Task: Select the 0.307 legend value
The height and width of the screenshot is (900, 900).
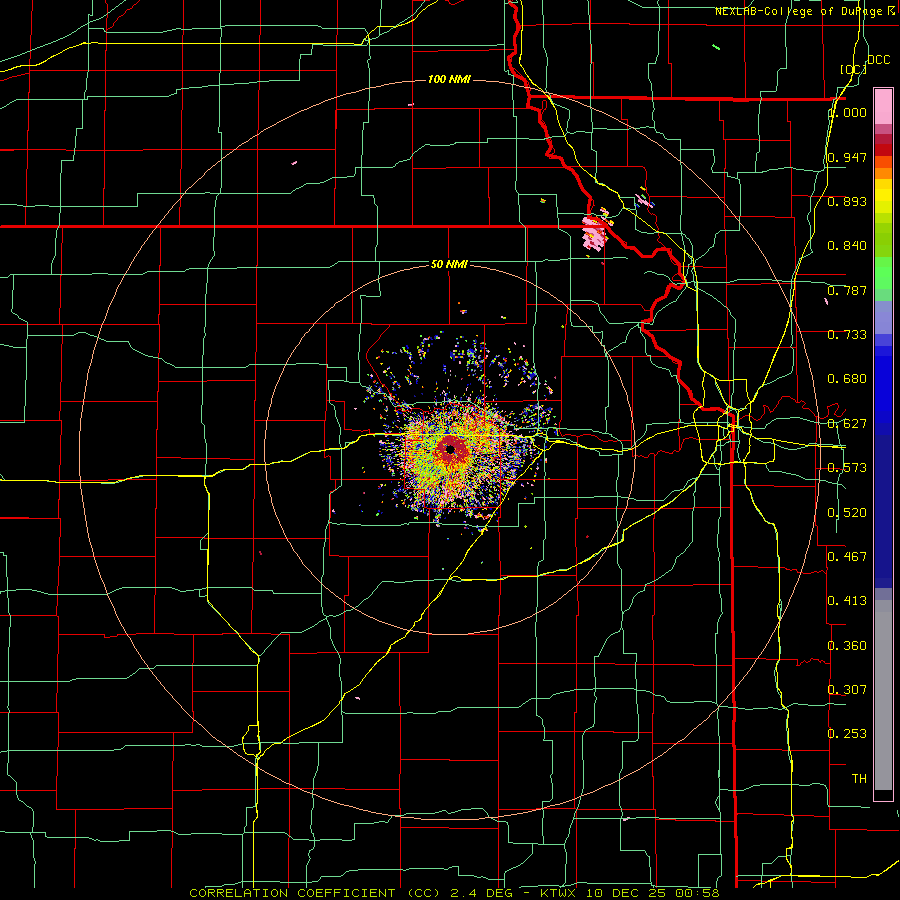Action: click(847, 690)
